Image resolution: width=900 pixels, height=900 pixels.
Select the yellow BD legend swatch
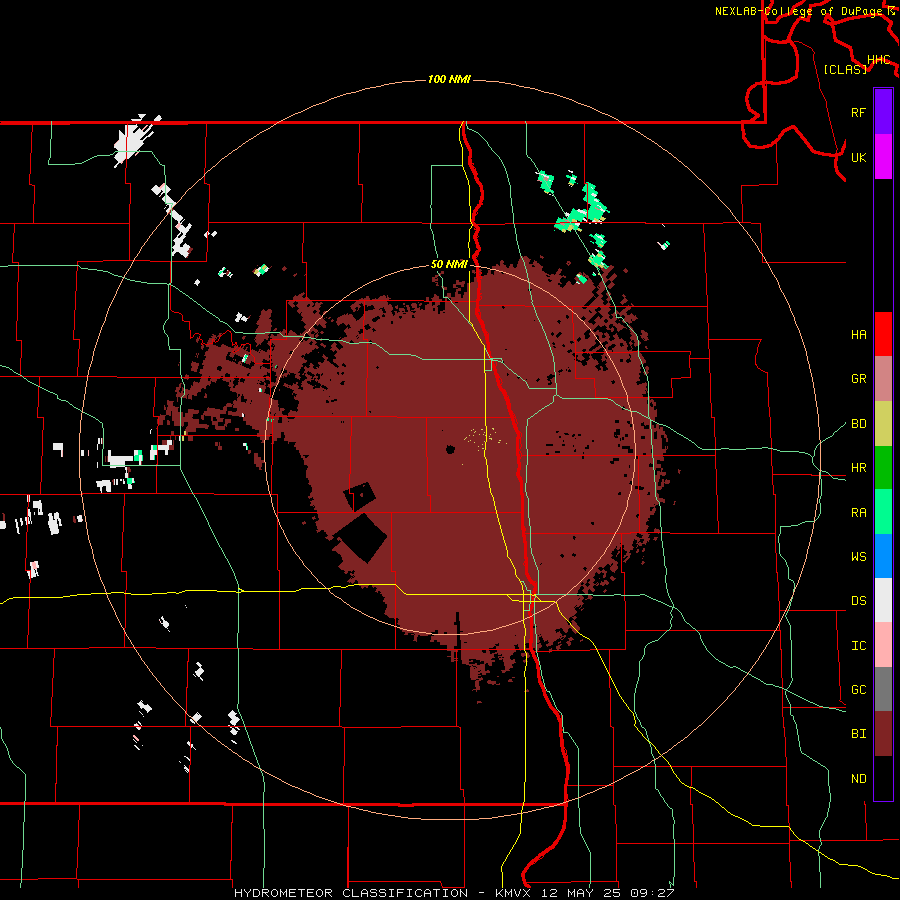(883, 423)
